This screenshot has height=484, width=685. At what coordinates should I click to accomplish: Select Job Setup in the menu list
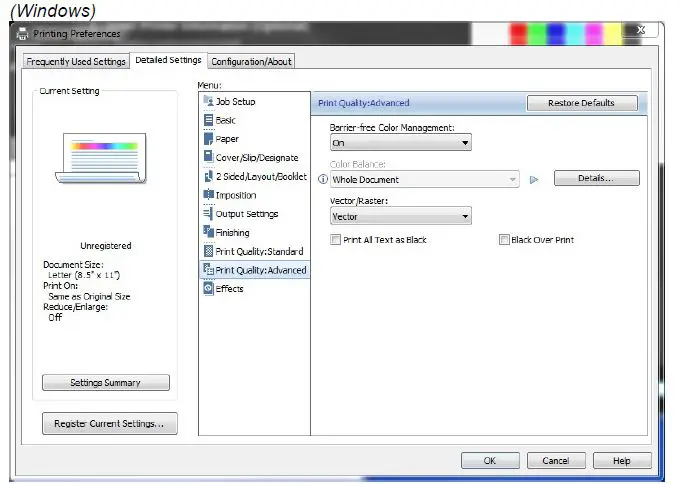pos(255,101)
